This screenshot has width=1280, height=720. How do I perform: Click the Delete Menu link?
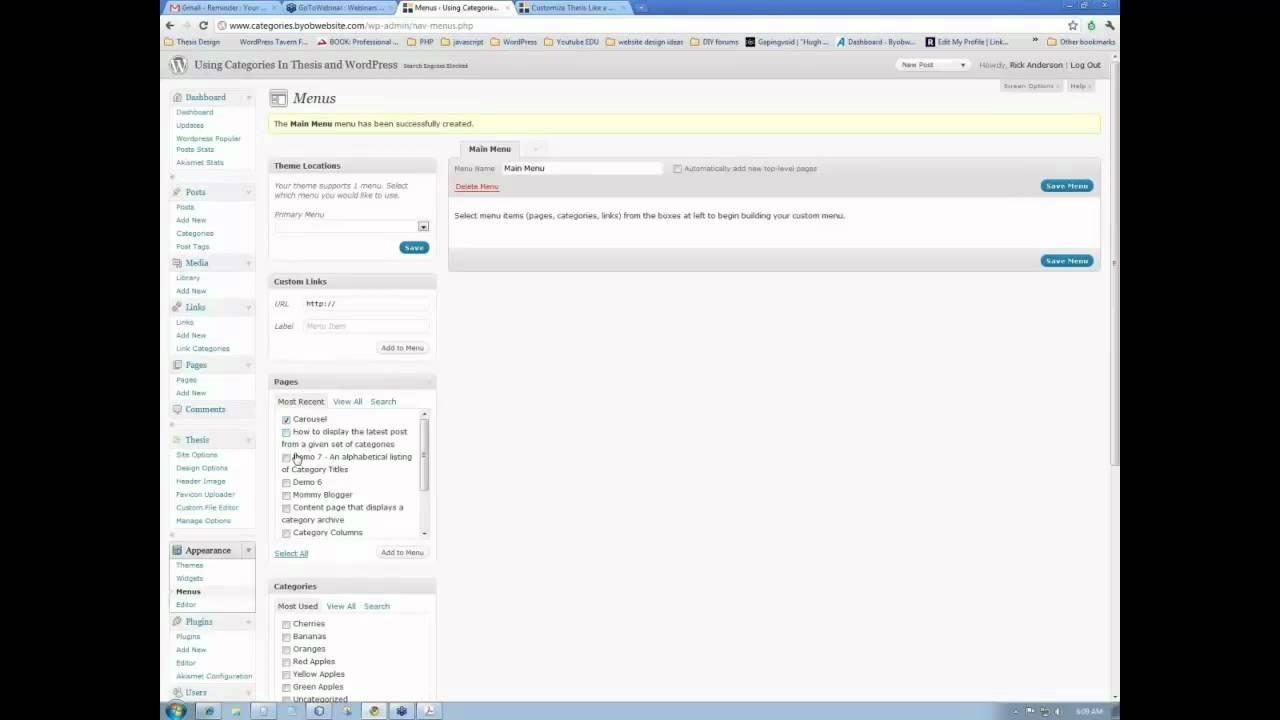pos(477,187)
